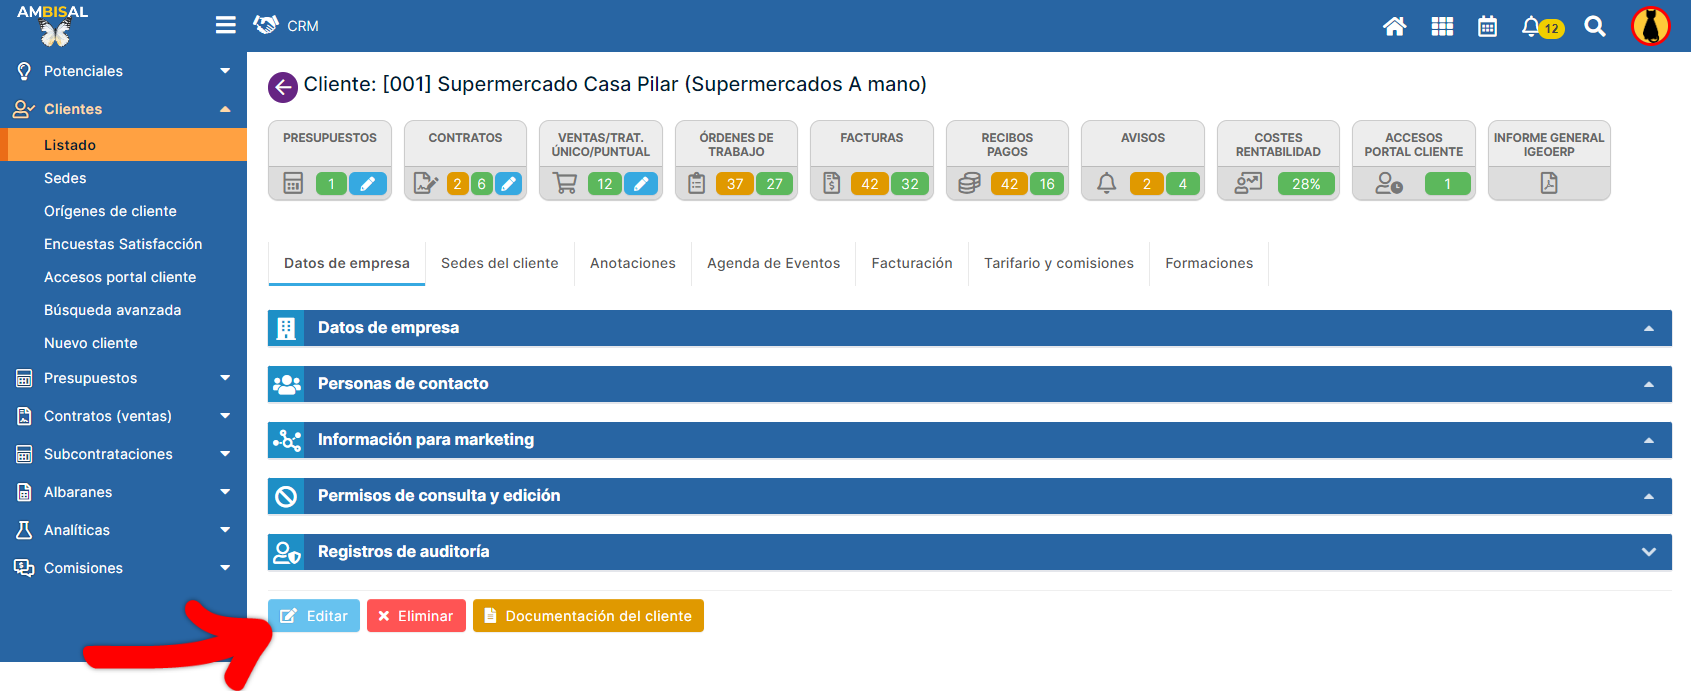Viewport: 1691px width, 691px height.
Task: Collapse the Datos de empresa section
Action: point(1648,328)
